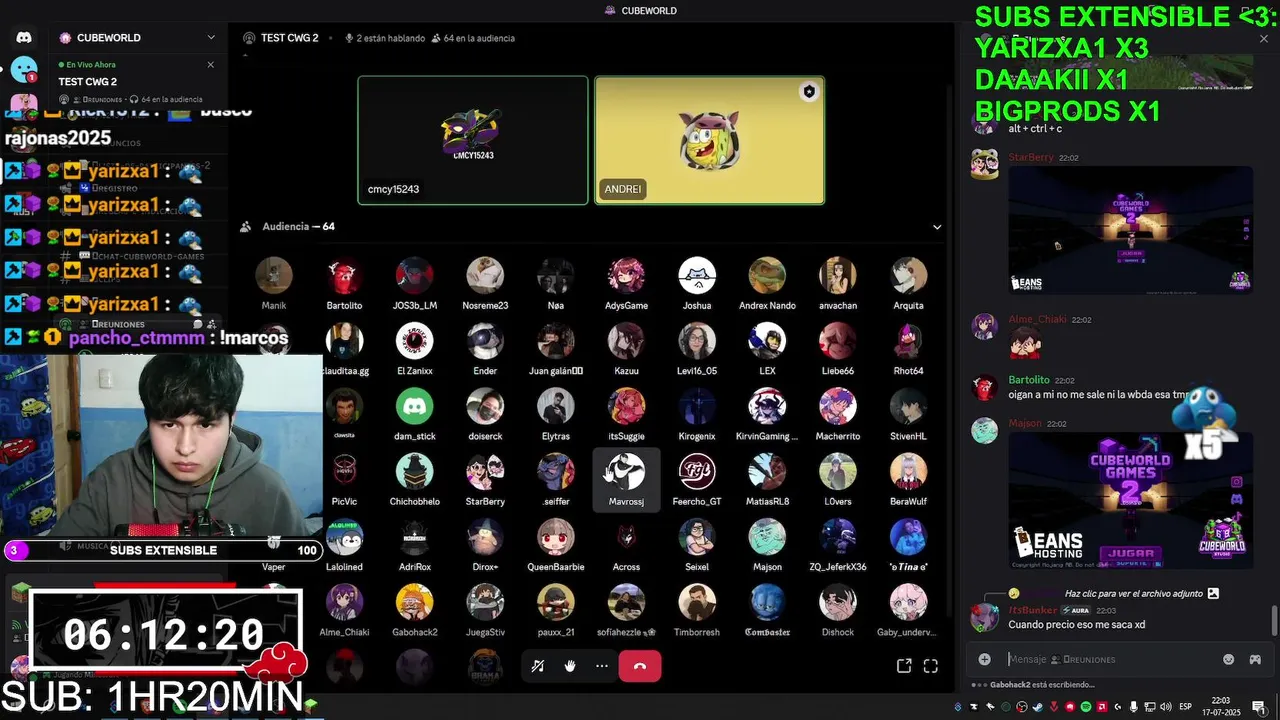This screenshot has width=1280, height=720.
Task: Open anvachan audience avatar
Action: click(838, 276)
